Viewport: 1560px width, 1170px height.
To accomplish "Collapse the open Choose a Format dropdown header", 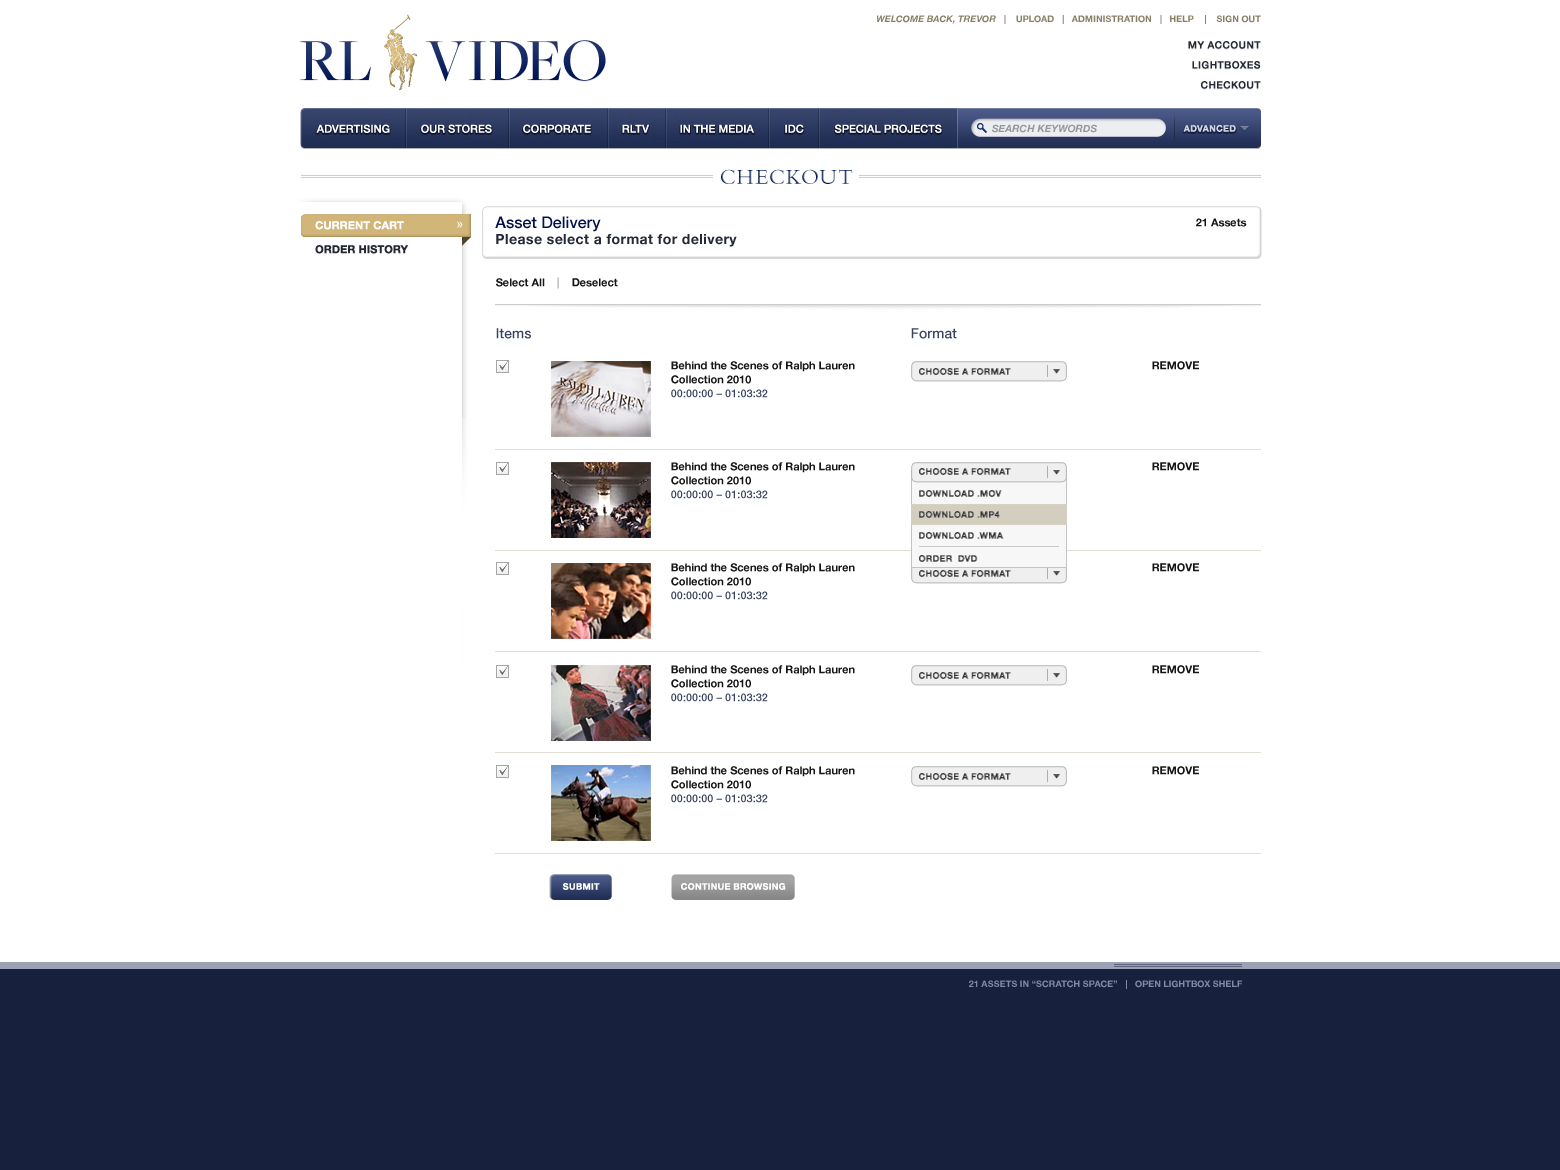I will tap(988, 471).
